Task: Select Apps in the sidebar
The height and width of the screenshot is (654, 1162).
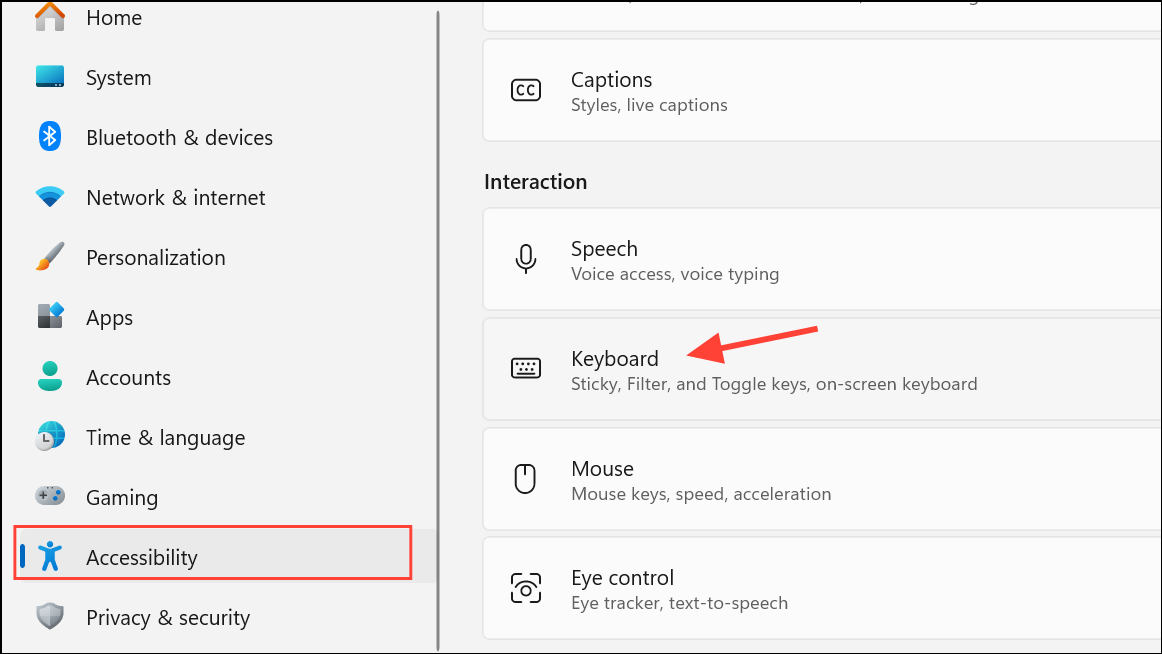Action: click(109, 317)
